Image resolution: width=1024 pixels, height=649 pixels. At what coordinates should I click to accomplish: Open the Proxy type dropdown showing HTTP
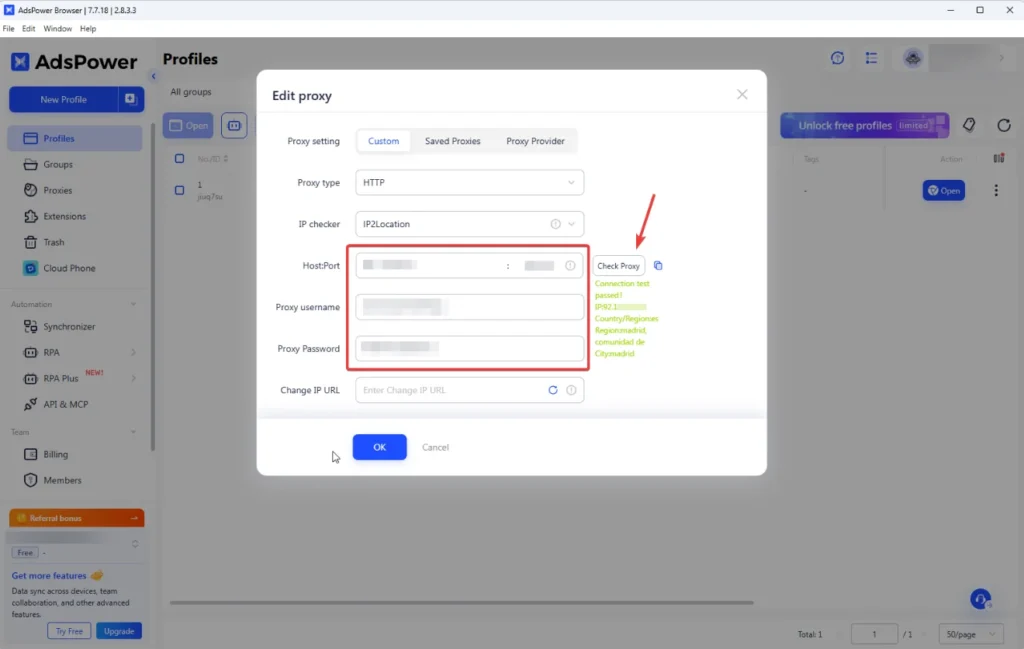(x=468, y=182)
